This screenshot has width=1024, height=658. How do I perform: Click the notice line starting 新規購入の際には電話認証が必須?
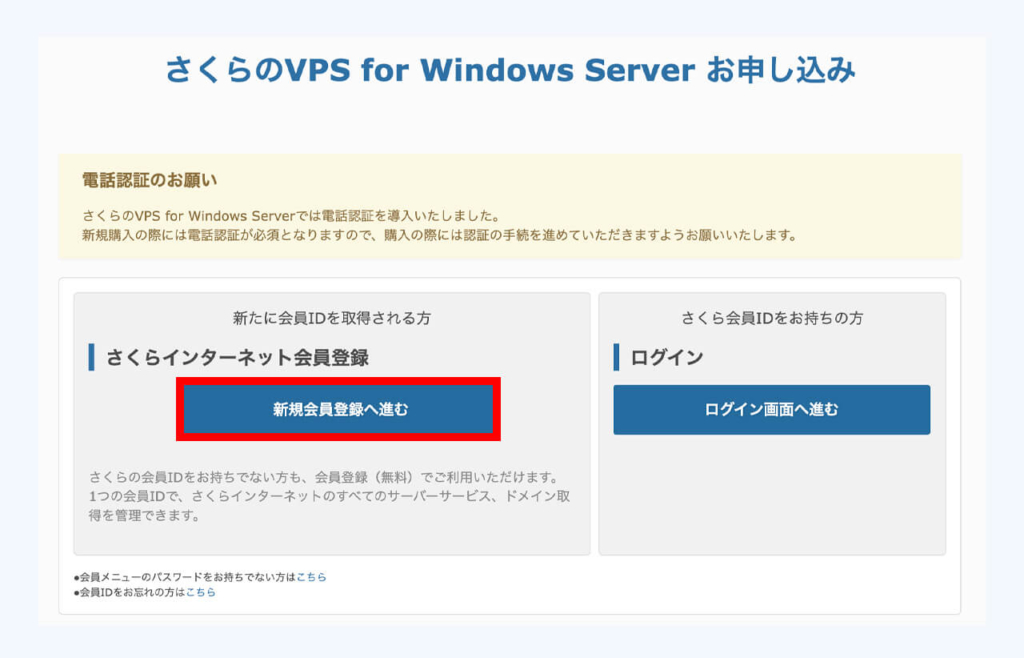click(x=440, y=235)
